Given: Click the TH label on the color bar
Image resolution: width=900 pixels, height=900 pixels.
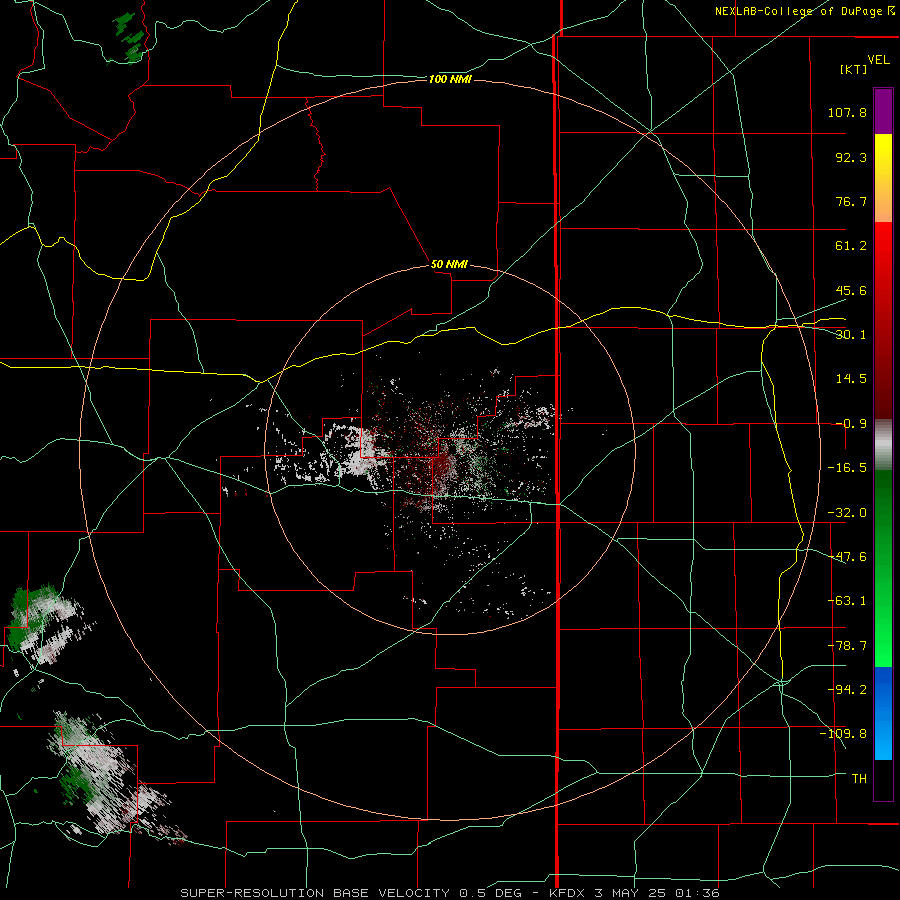Looking at the screenshot, I should pyautogui.click(x=859, y=778).
